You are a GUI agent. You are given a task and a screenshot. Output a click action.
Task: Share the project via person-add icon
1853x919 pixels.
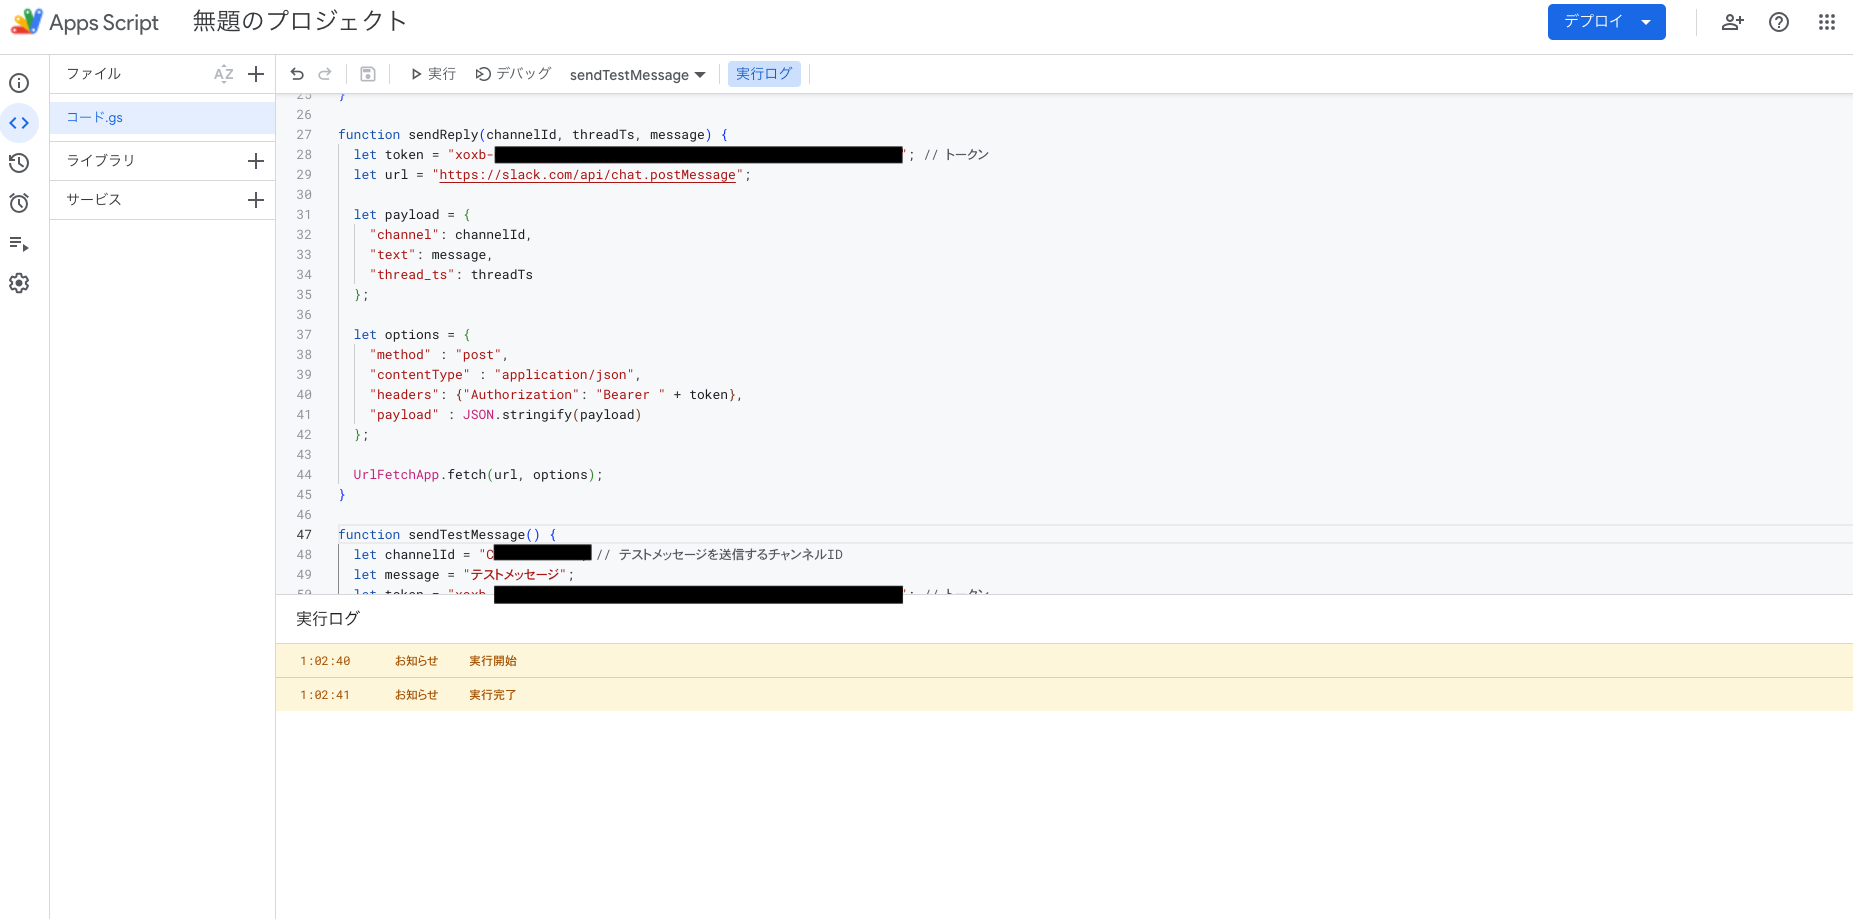(x=1733, y=21)
